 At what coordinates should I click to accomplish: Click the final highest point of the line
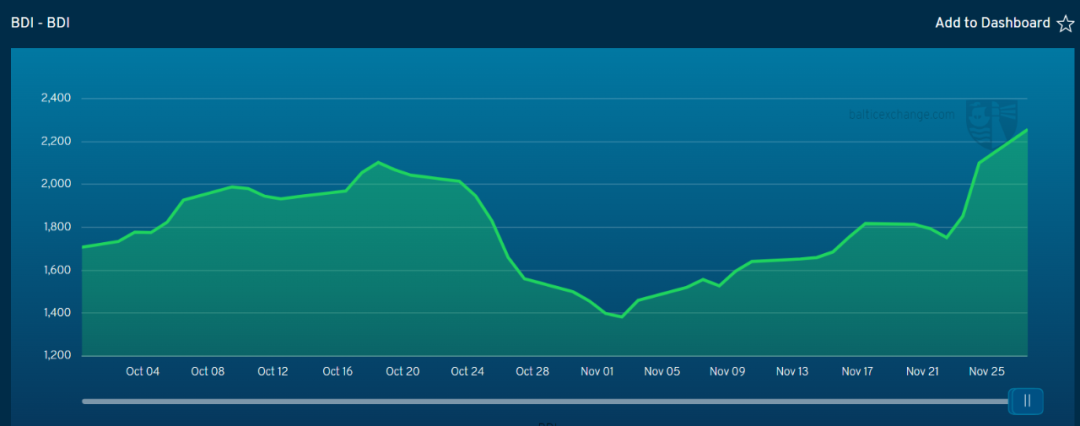pyautogui.click(x=1027, y=130)
